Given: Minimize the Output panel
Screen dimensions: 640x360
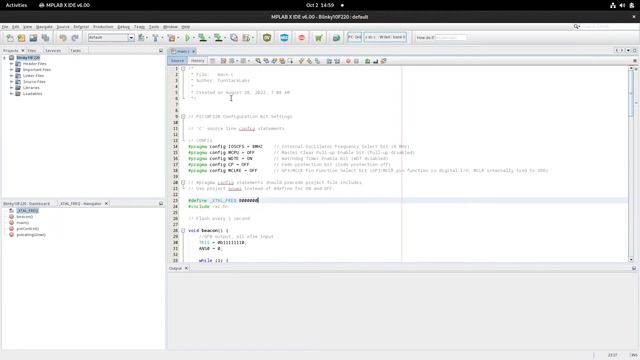Looking at the screenshot, I should coord(634,268).
